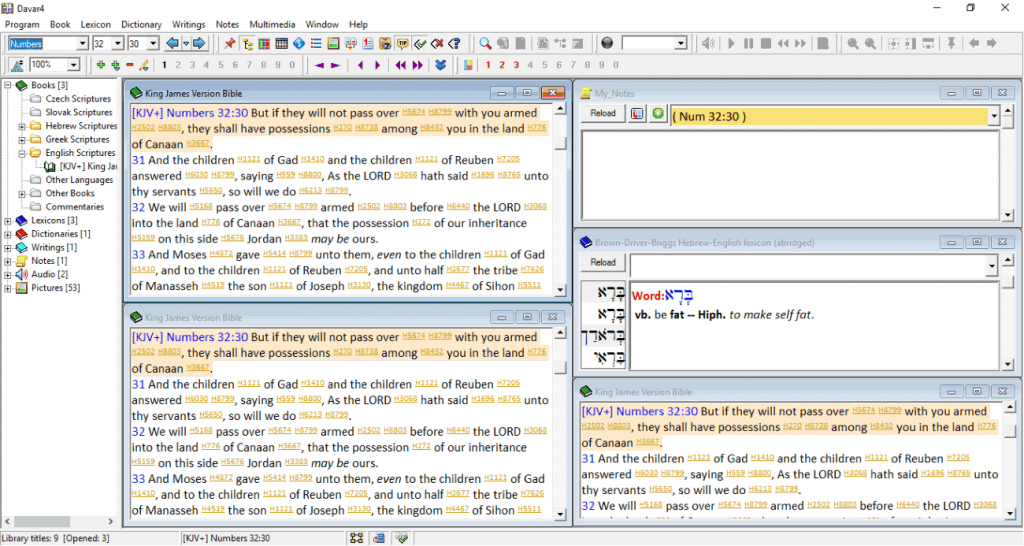Click the color palette highlighter icon
This screenshot has height=546, width=1024.
pyautogui.click(x=468, y=65)
